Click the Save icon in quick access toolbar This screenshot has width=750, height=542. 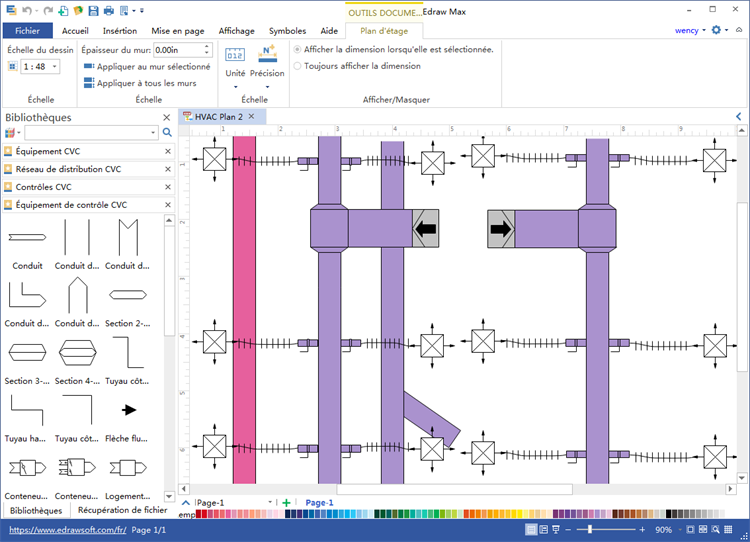tap(94, 11)
